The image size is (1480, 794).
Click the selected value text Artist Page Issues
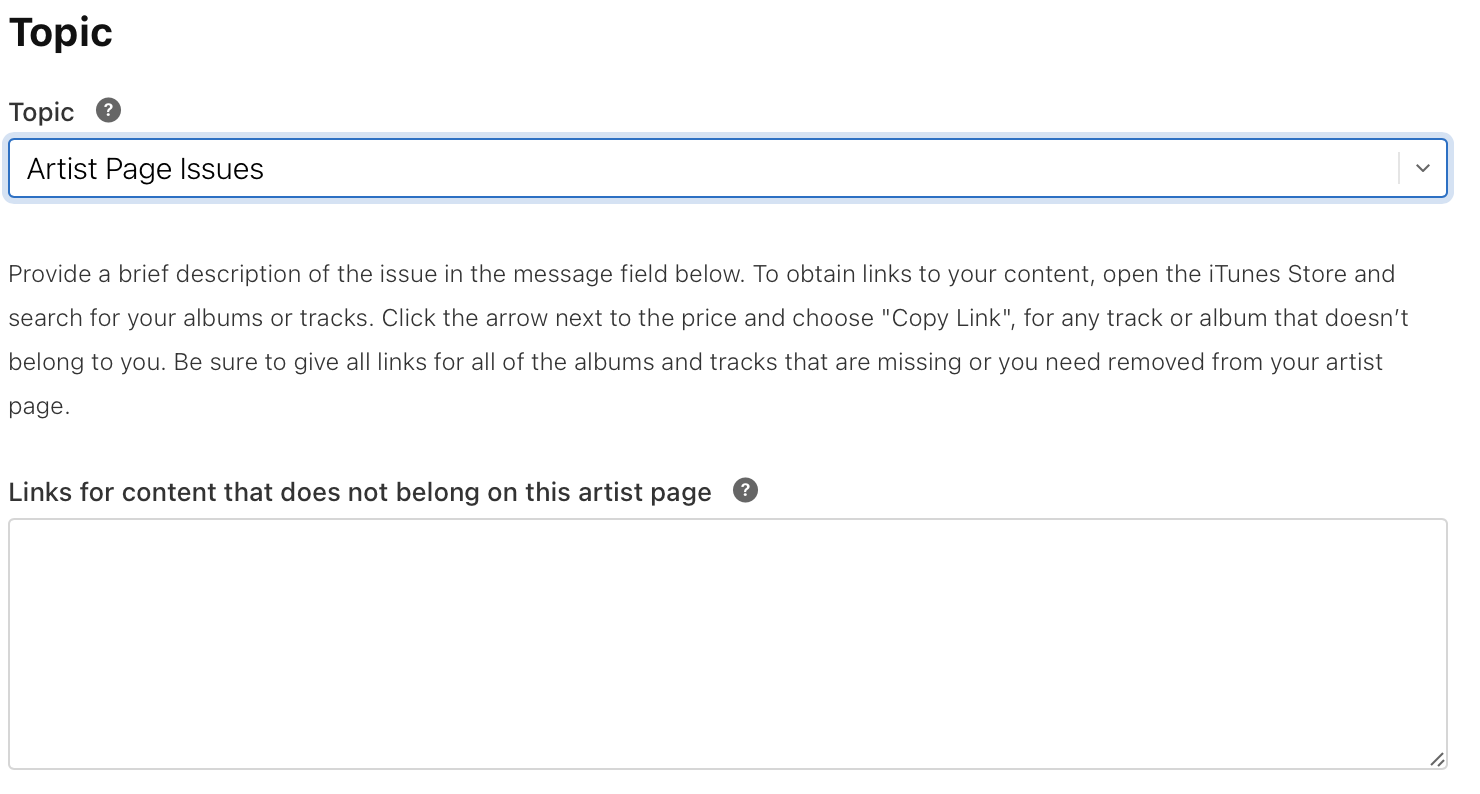[x=145, y=169]
